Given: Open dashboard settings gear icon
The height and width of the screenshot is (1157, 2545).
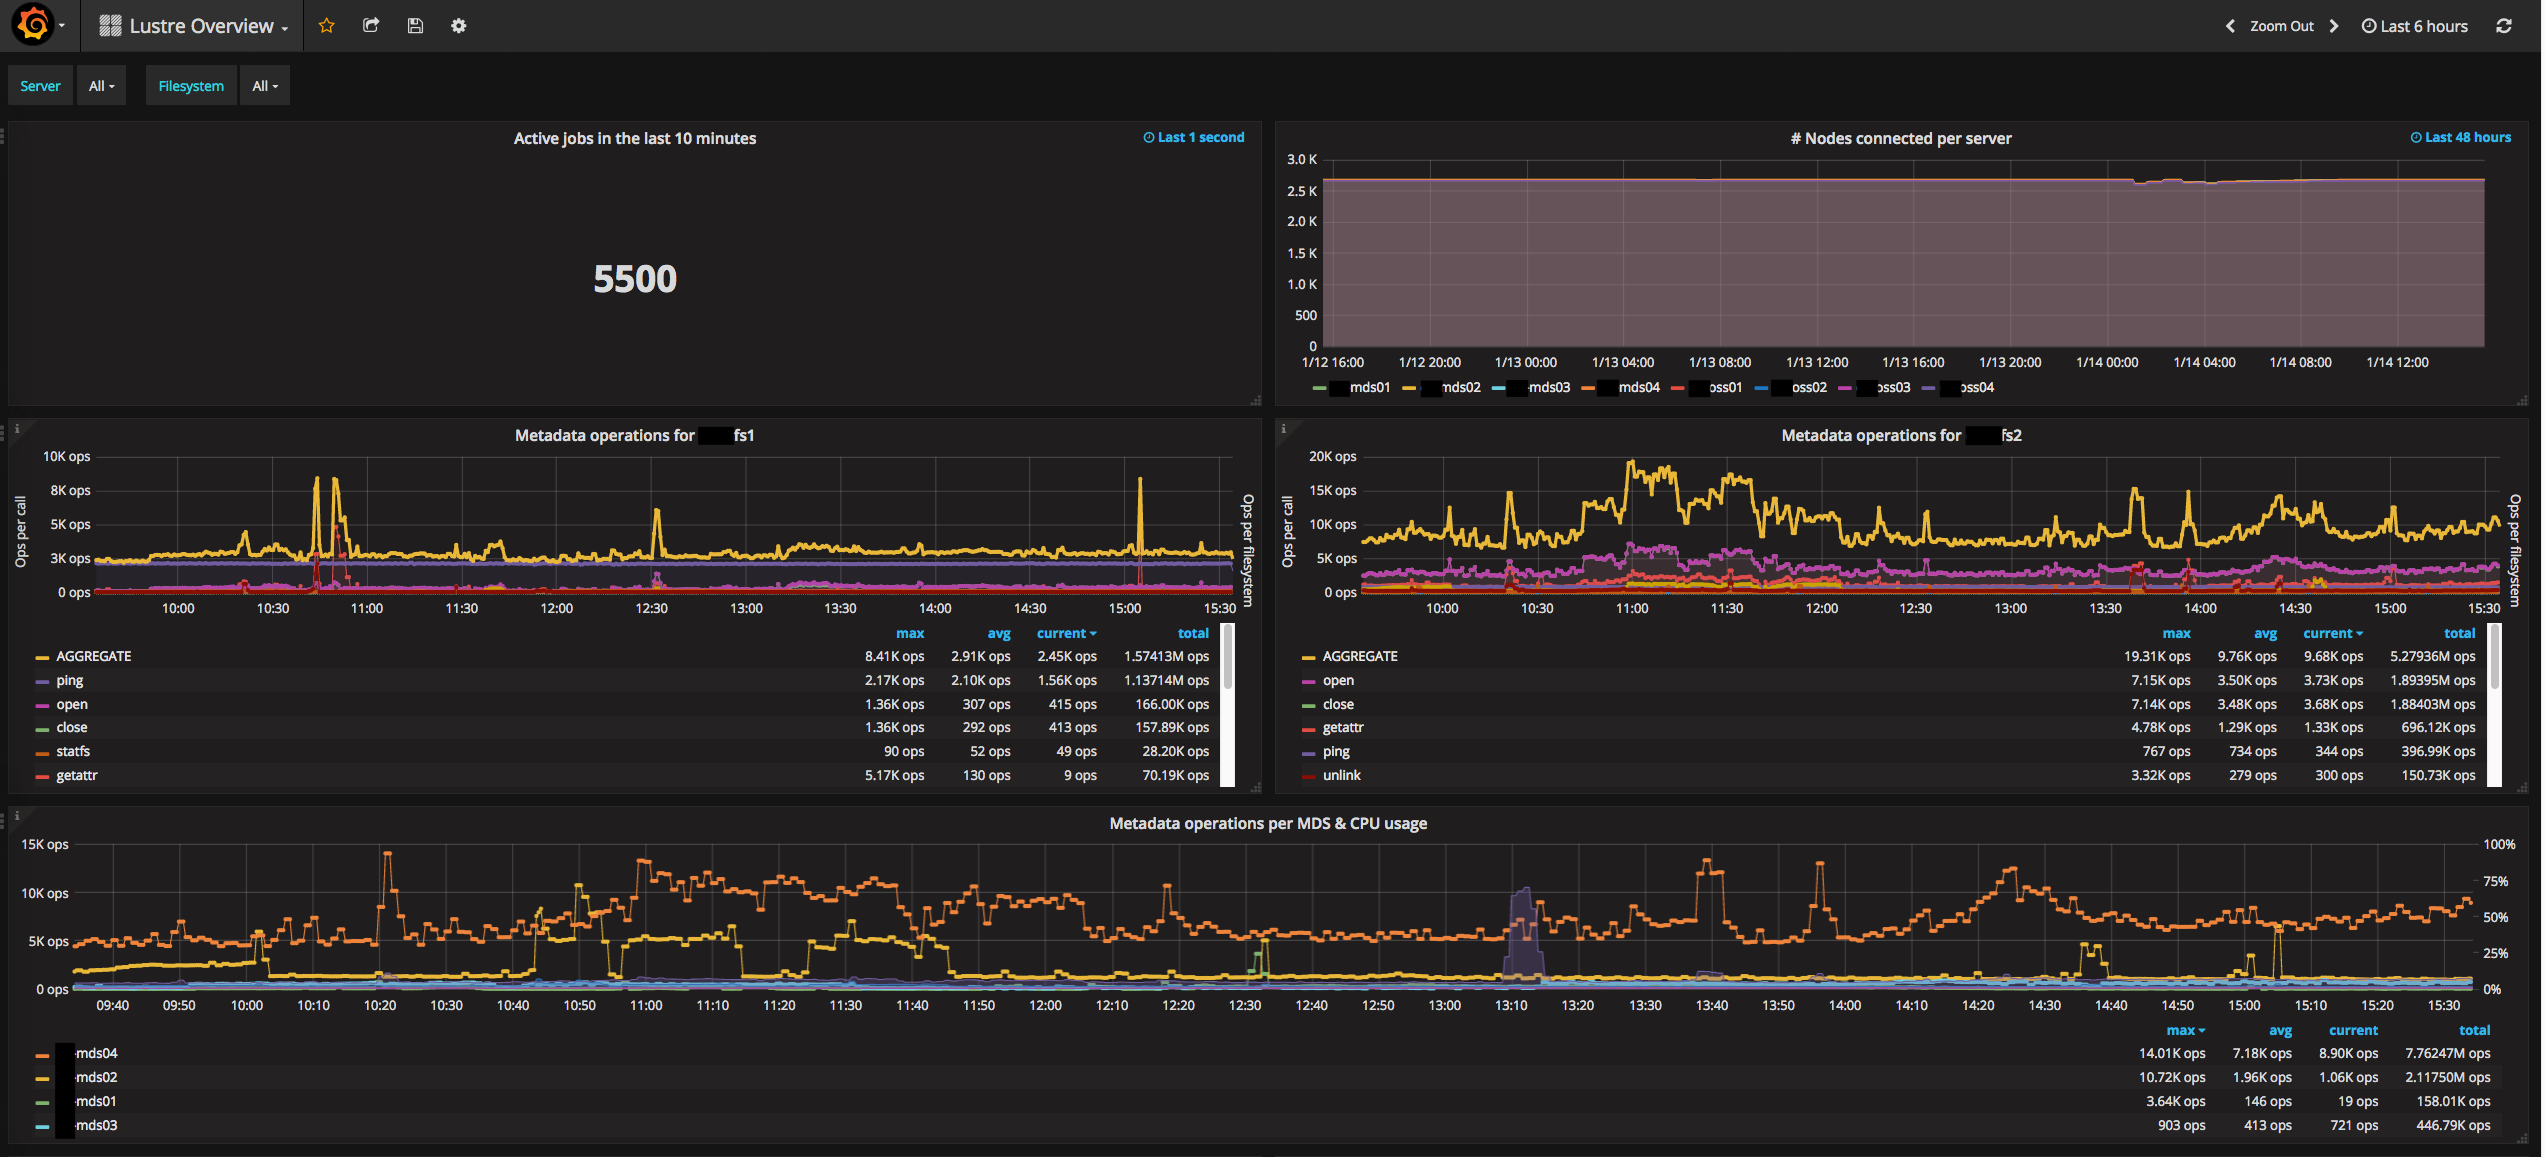Looking at the screenshot, I should click(x=458, y=26).
